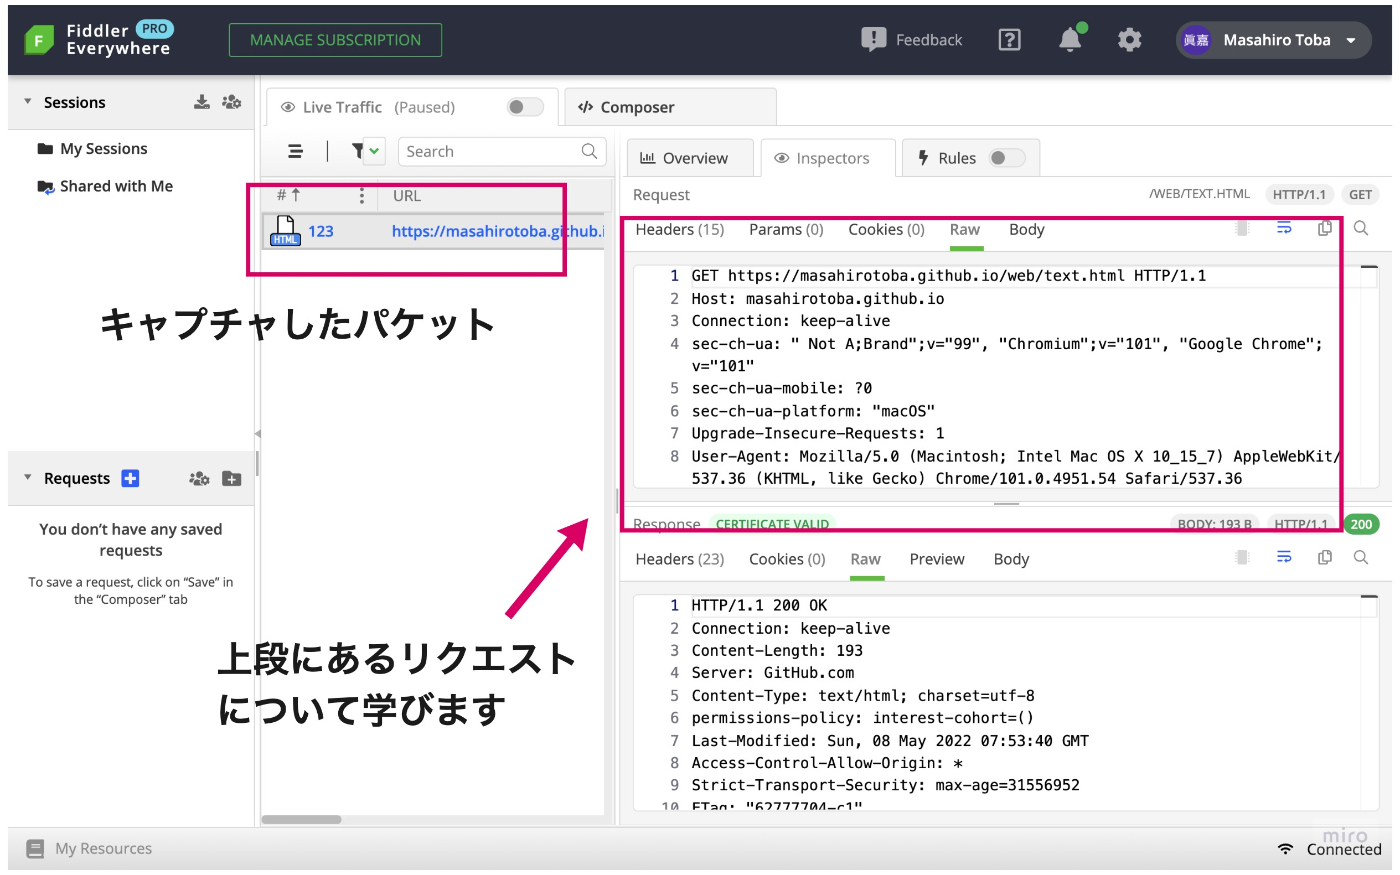Select session 123 URL row
This screenshot has height=875, width=1400.
click(x=433, y=231)
